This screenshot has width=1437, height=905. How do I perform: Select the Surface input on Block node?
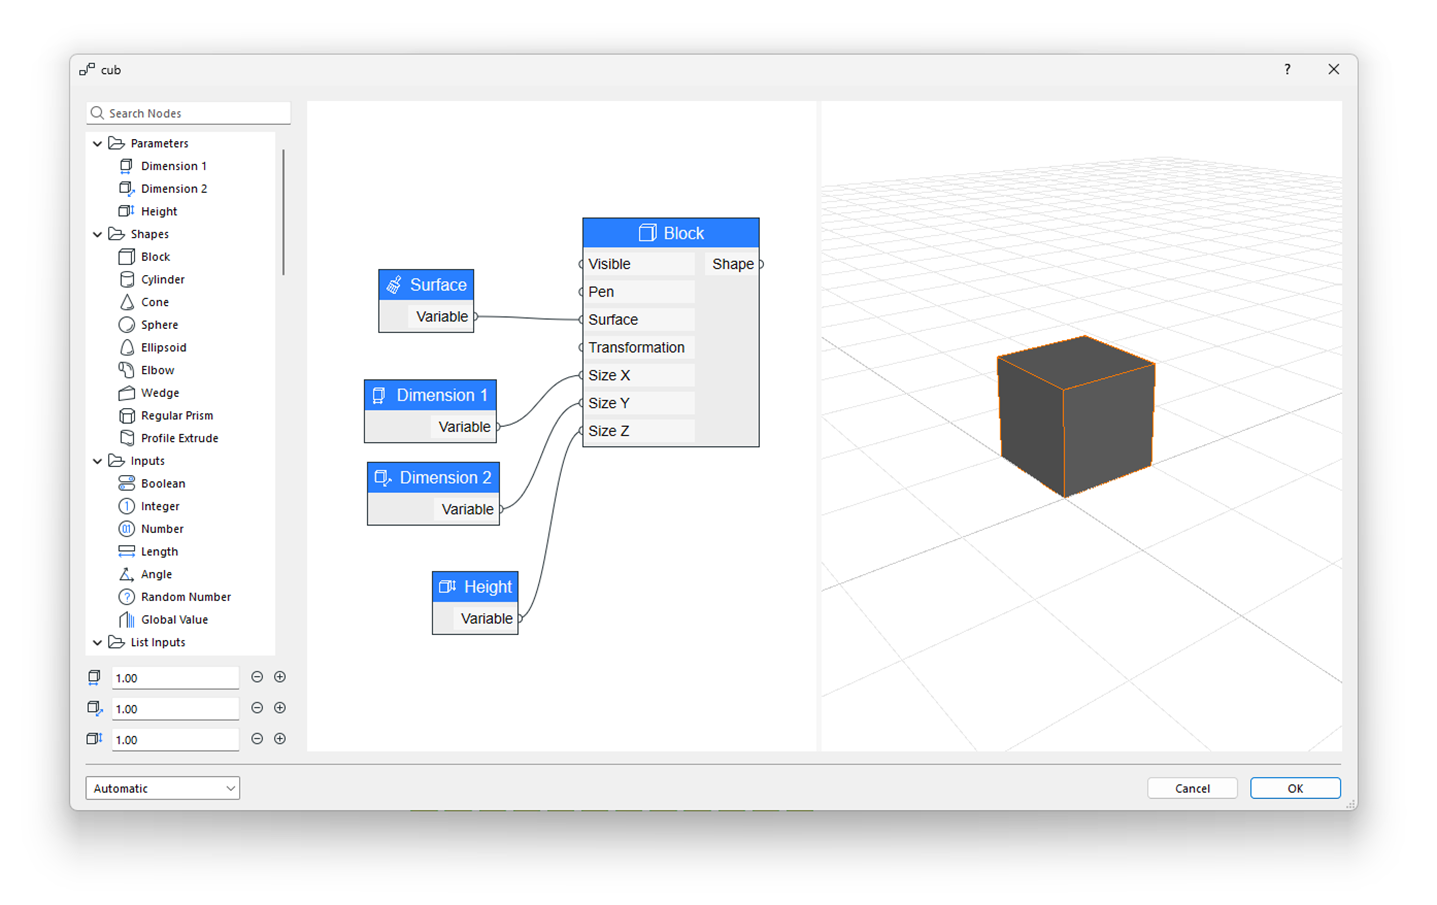638,320
